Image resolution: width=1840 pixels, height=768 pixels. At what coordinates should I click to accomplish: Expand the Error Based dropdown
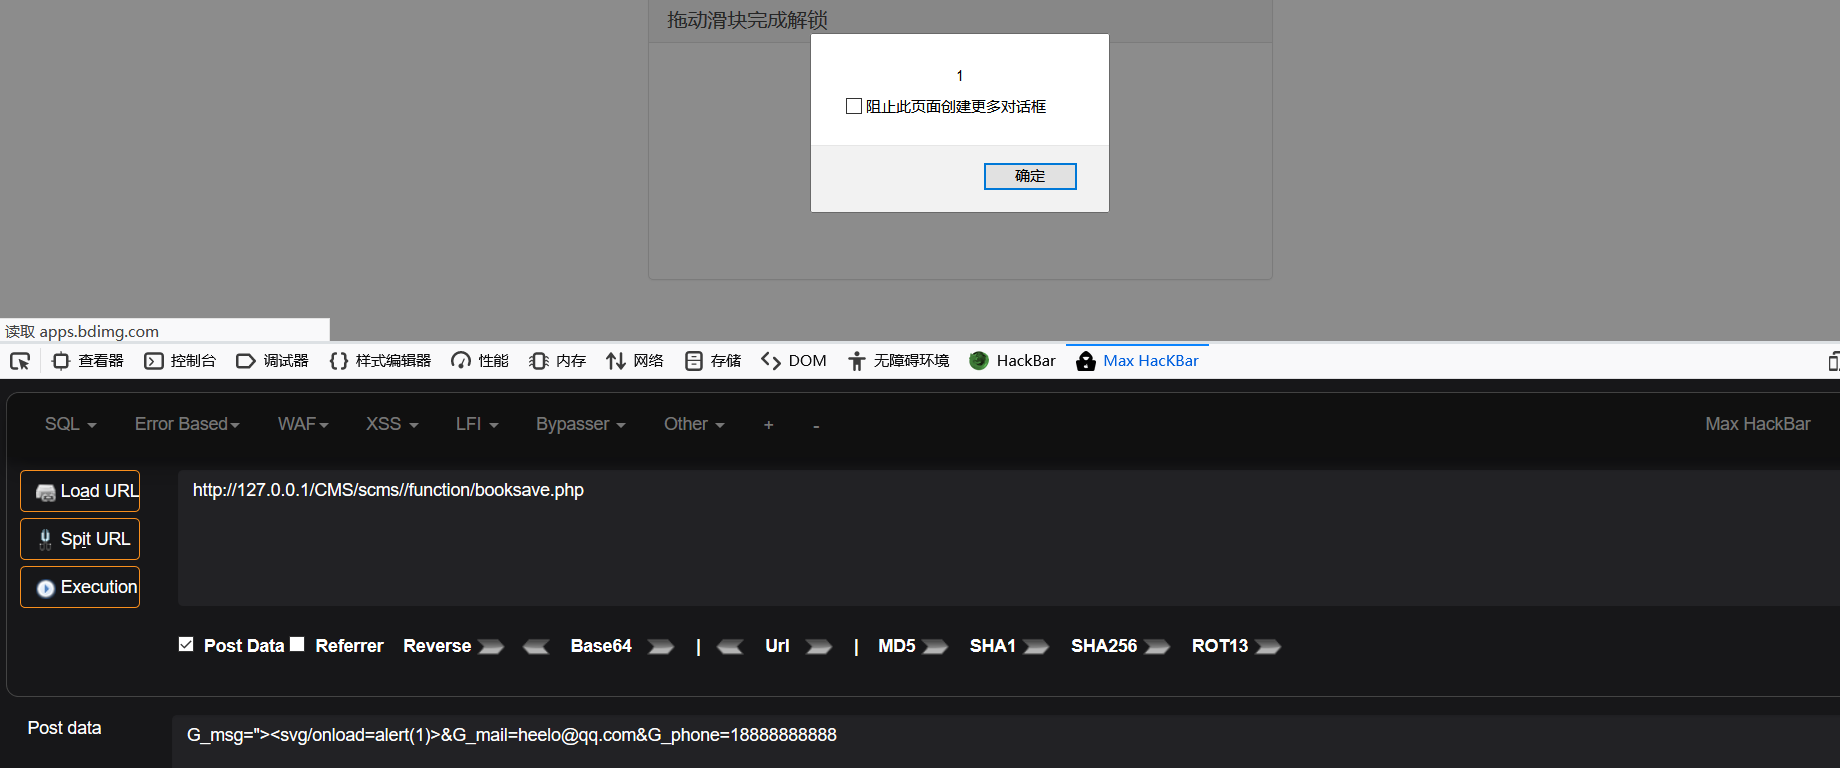click(x=187, y=424)
